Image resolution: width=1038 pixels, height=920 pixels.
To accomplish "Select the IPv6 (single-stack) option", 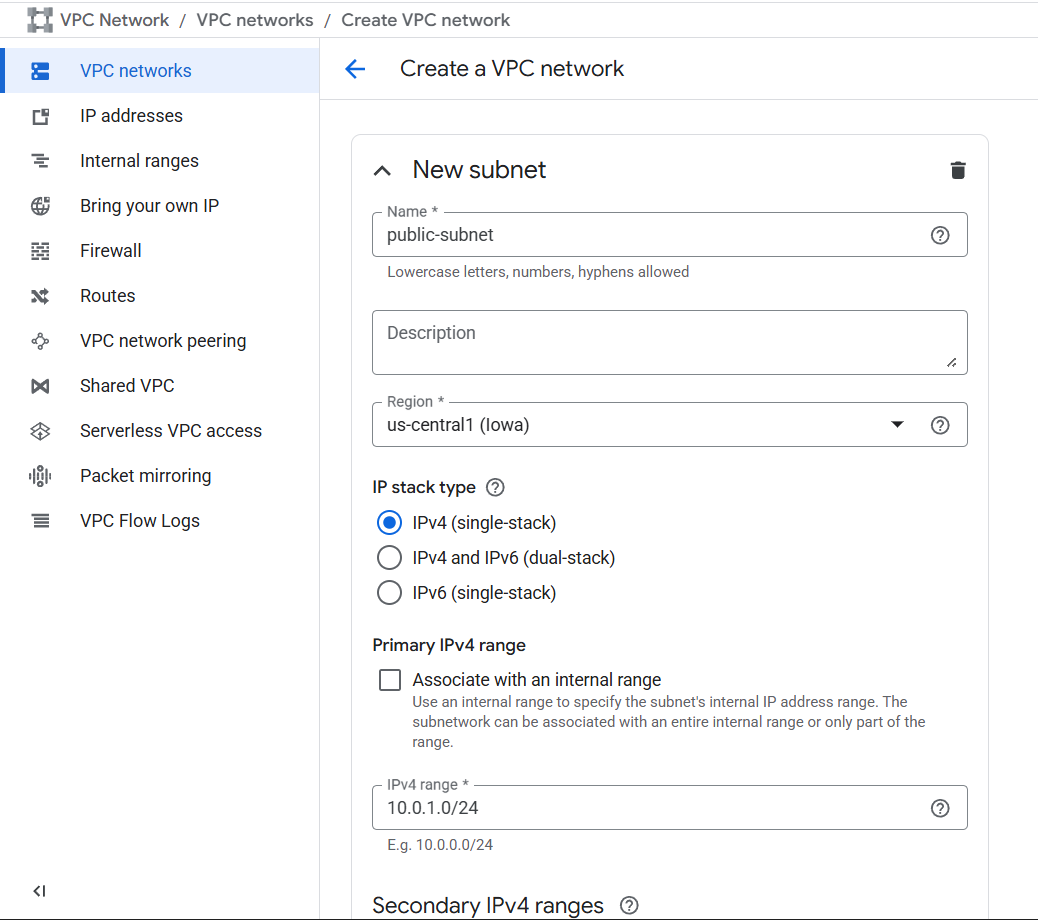I will [389, 593].
